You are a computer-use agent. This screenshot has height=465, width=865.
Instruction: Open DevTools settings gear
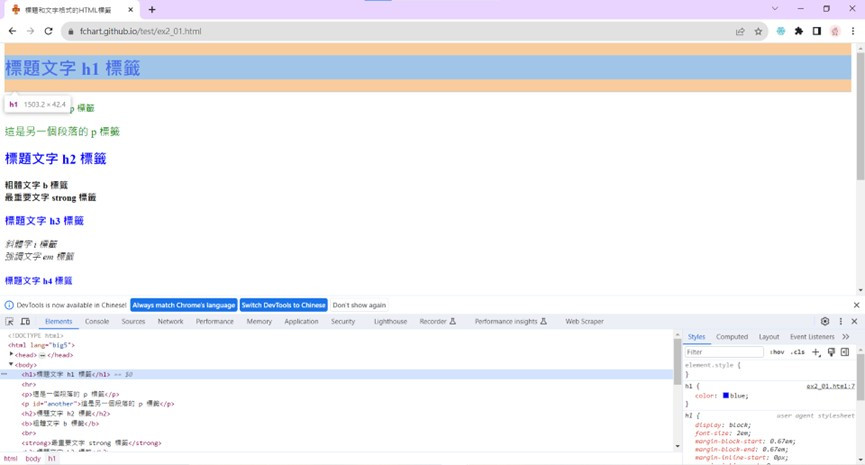point(825,321)
